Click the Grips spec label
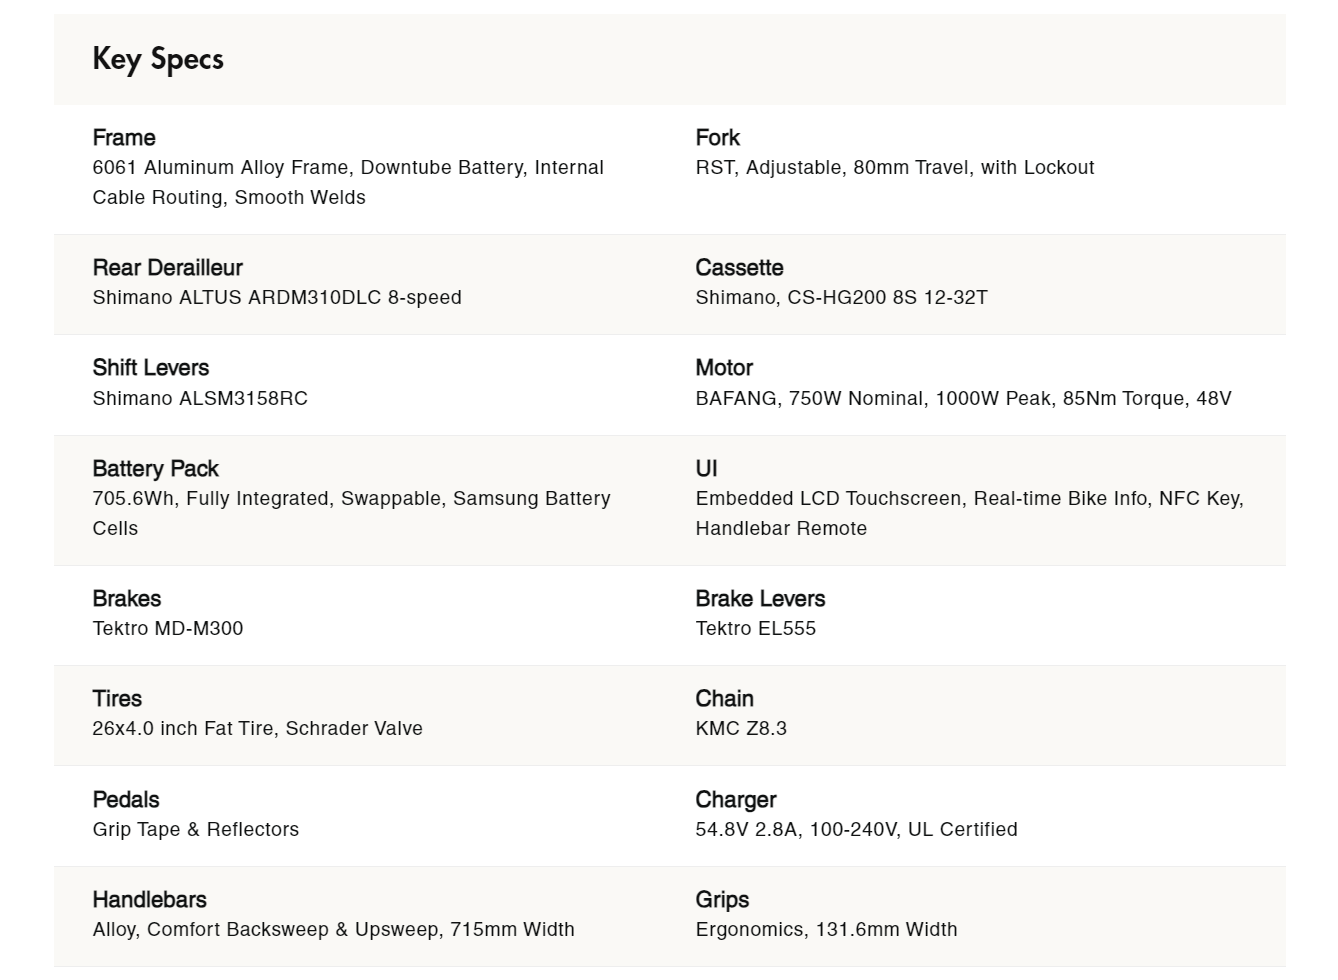This screenshot has height=980, width=1338. [x=722, y=899]
